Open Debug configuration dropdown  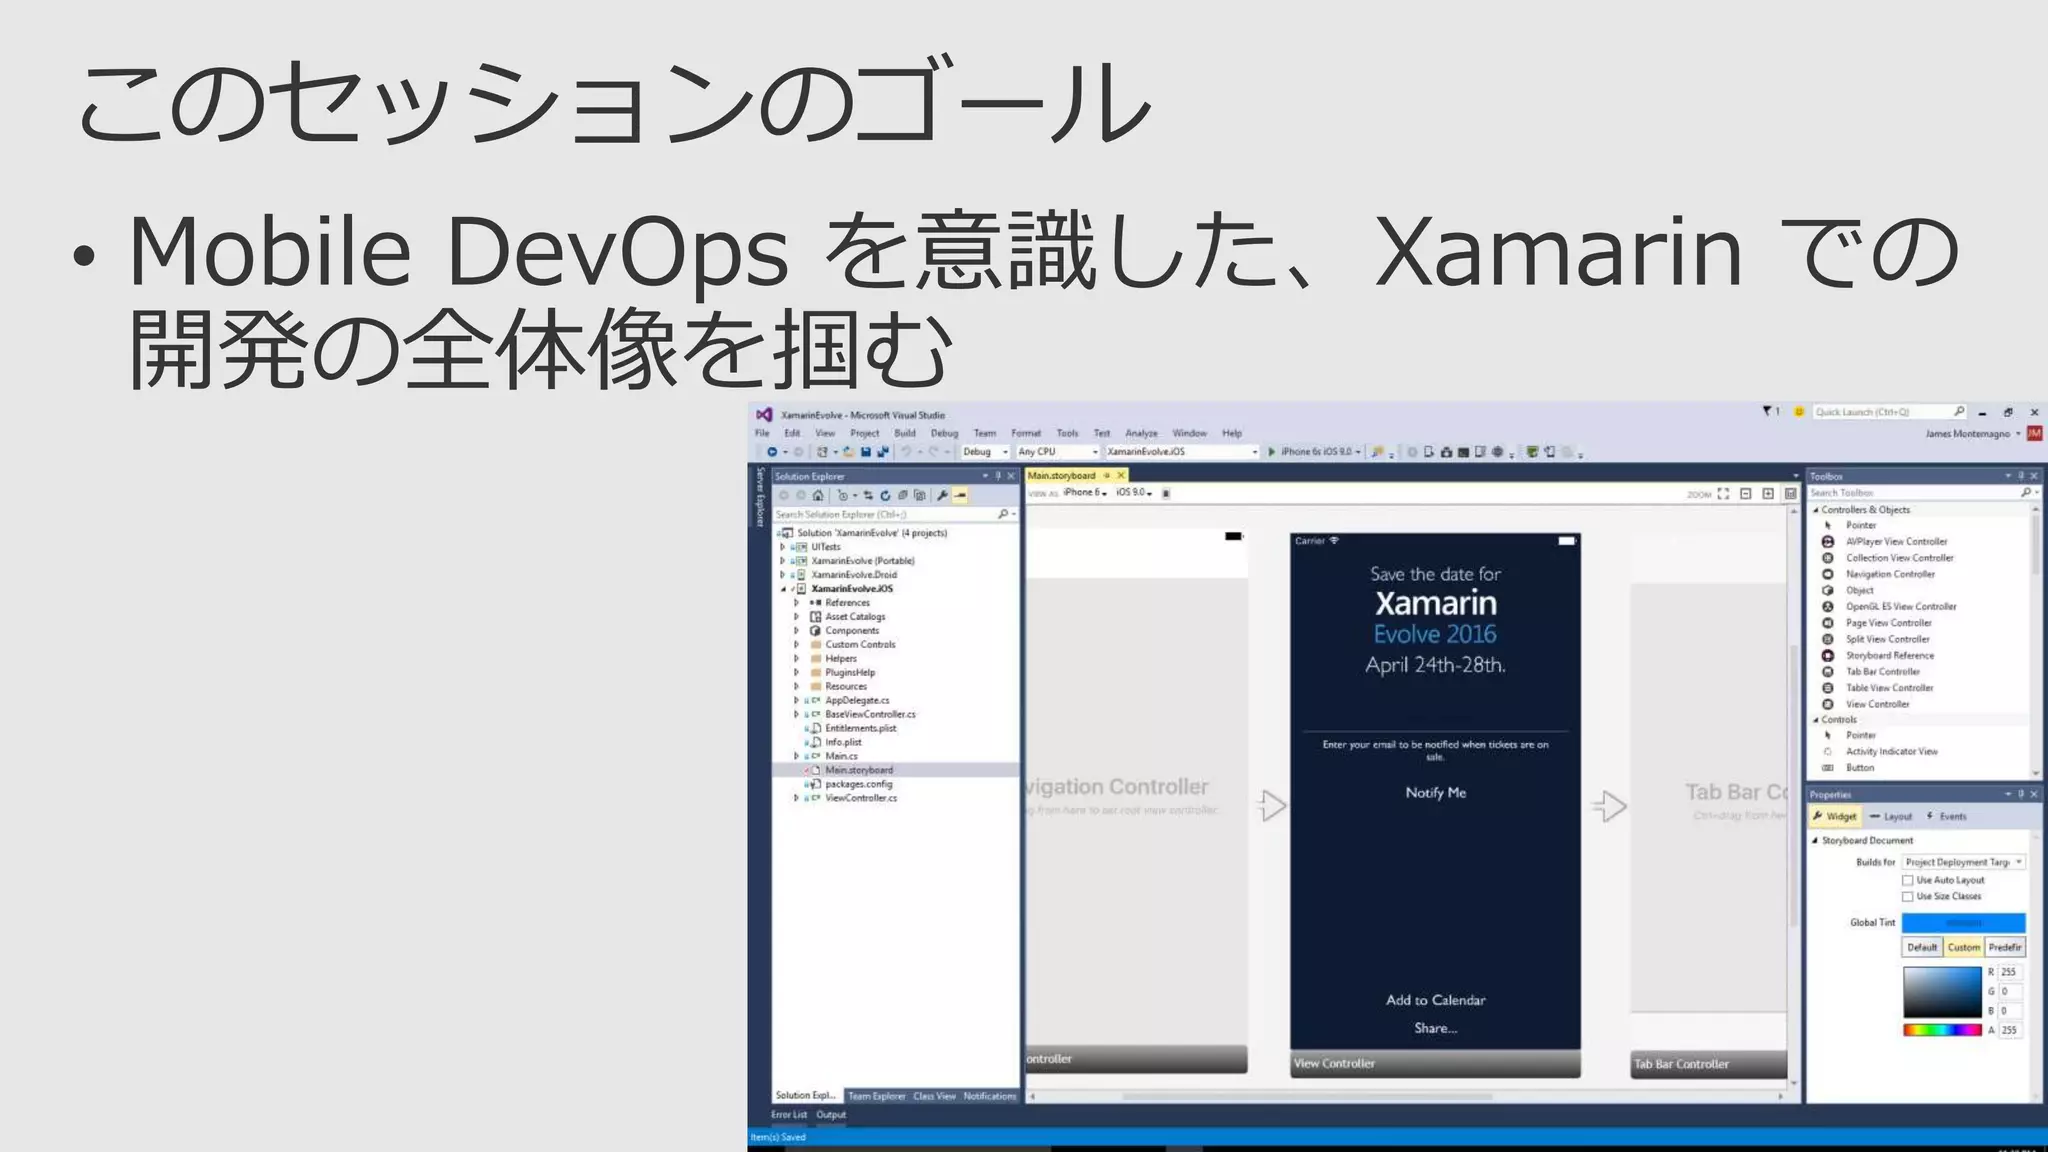pos(985,452)
